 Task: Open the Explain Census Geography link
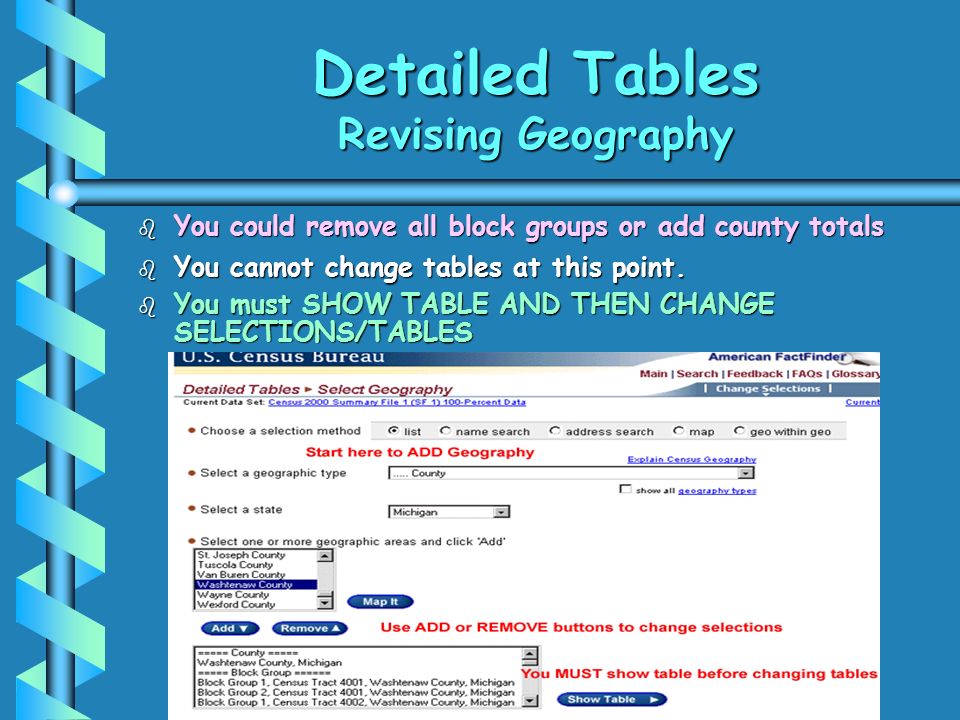[692, 459]
